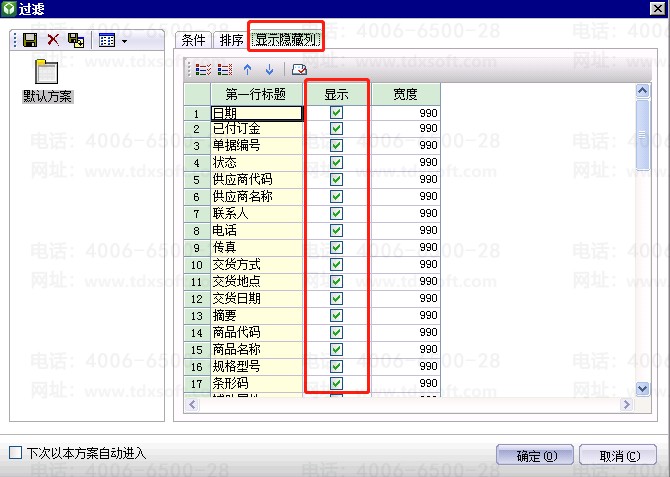Click the save-as scheme icon

point(76,40)
